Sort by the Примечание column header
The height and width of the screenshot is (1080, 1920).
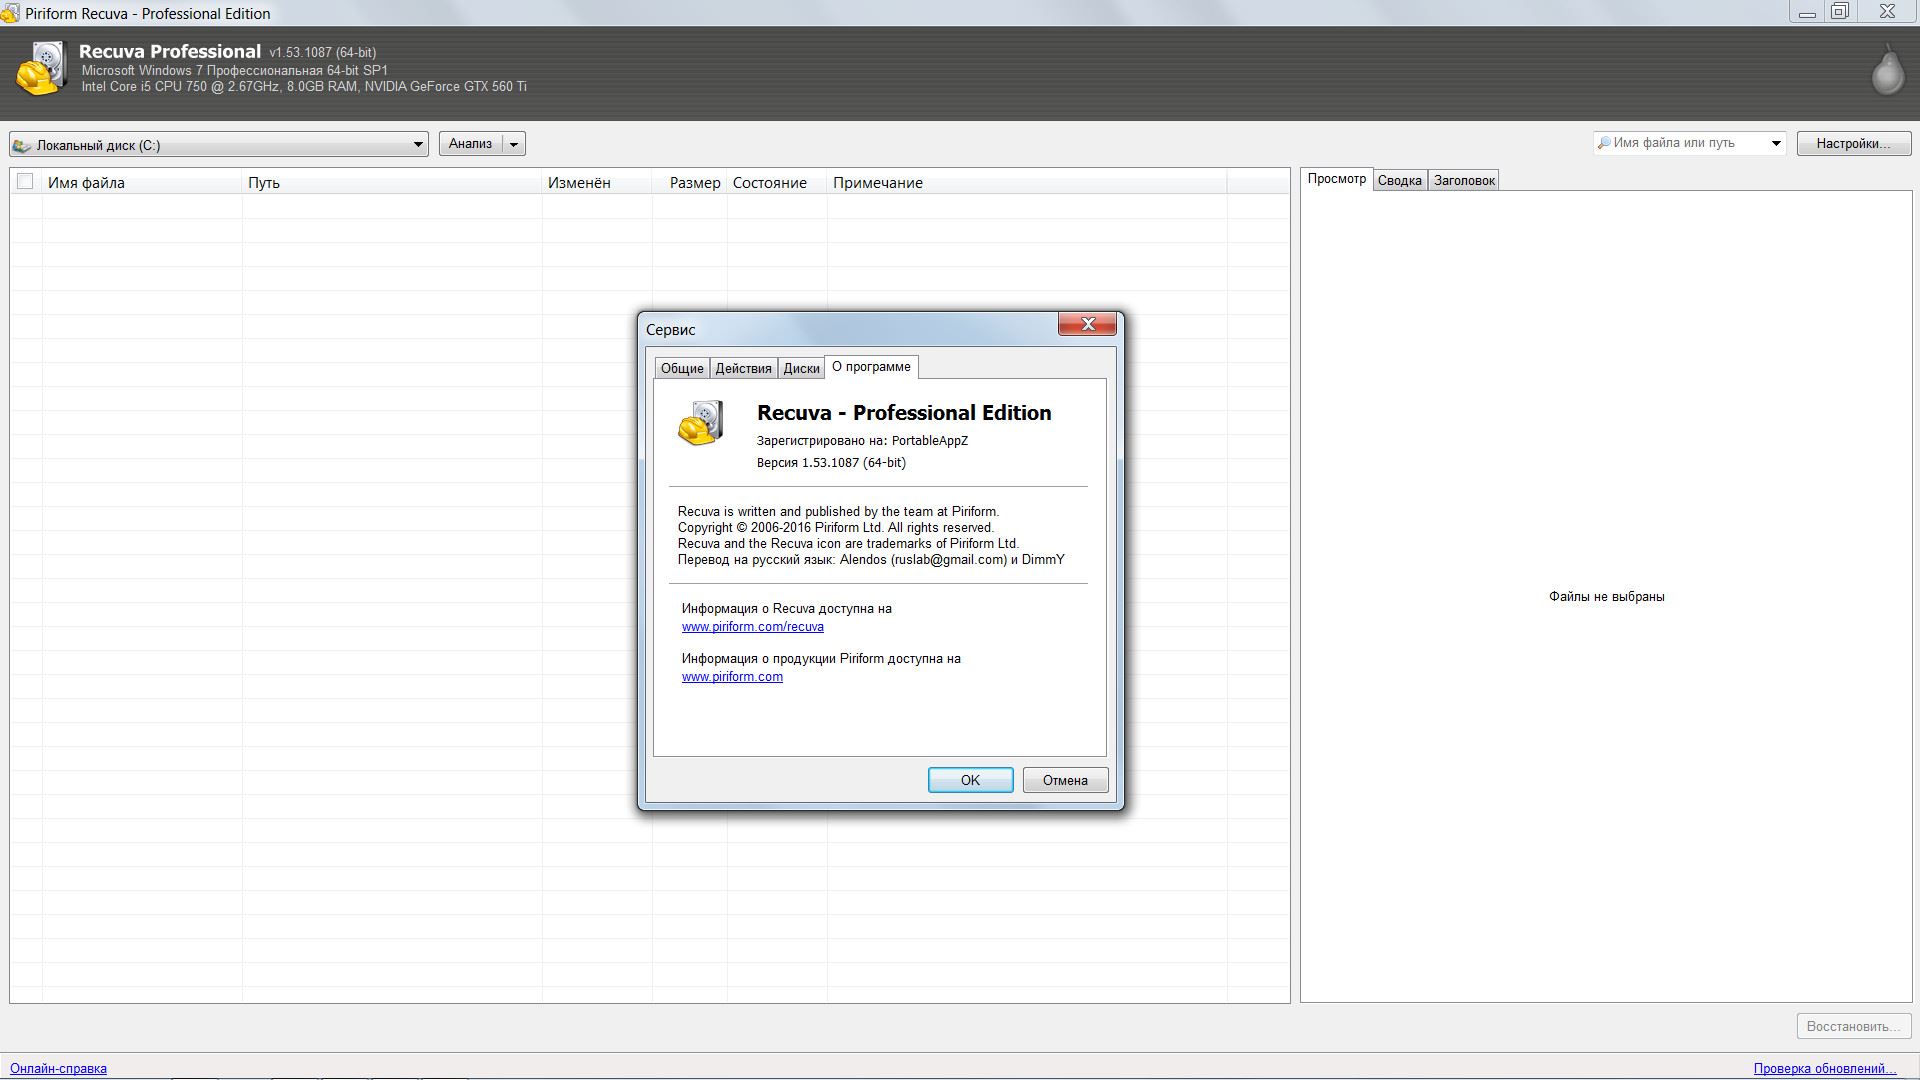(x=1027, y=182)
